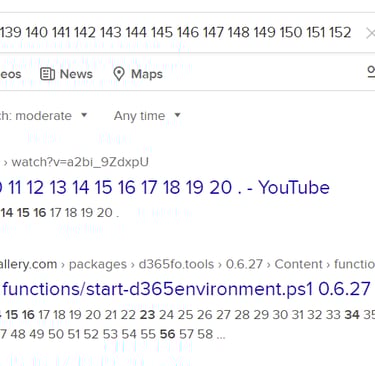Screen dimensions: 375x366
Task: Click the arrow next to Safe search moderate
Action: 84,115
